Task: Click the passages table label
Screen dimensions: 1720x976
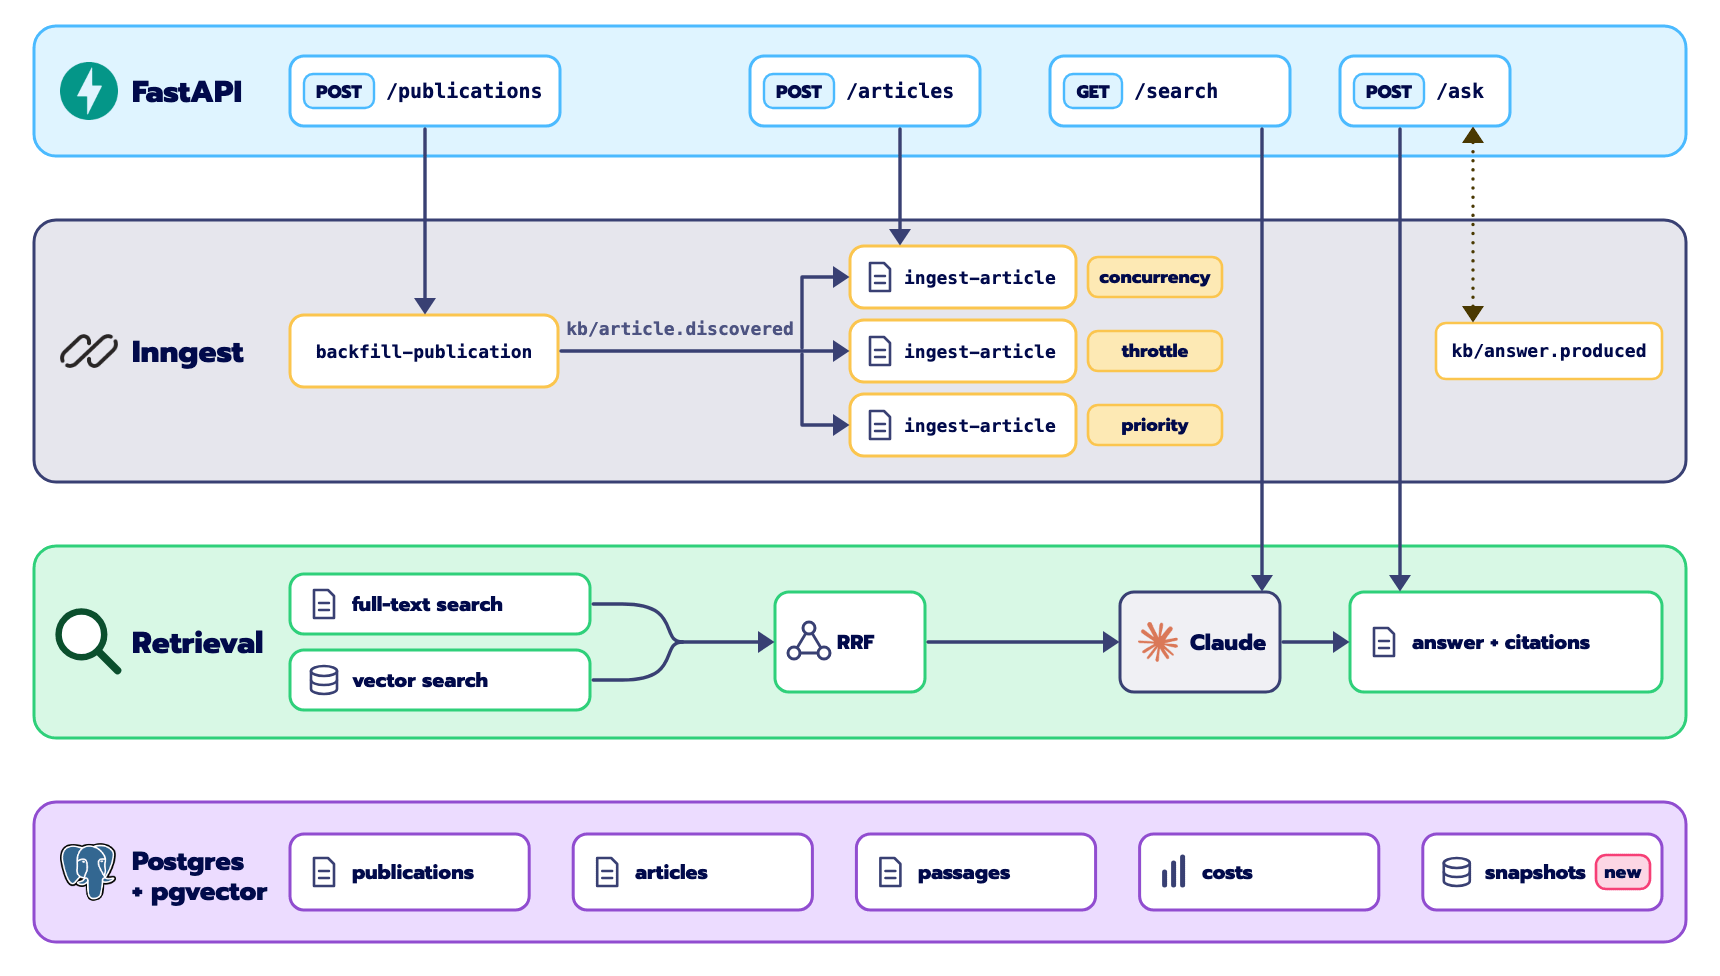Action: [964, 872]
